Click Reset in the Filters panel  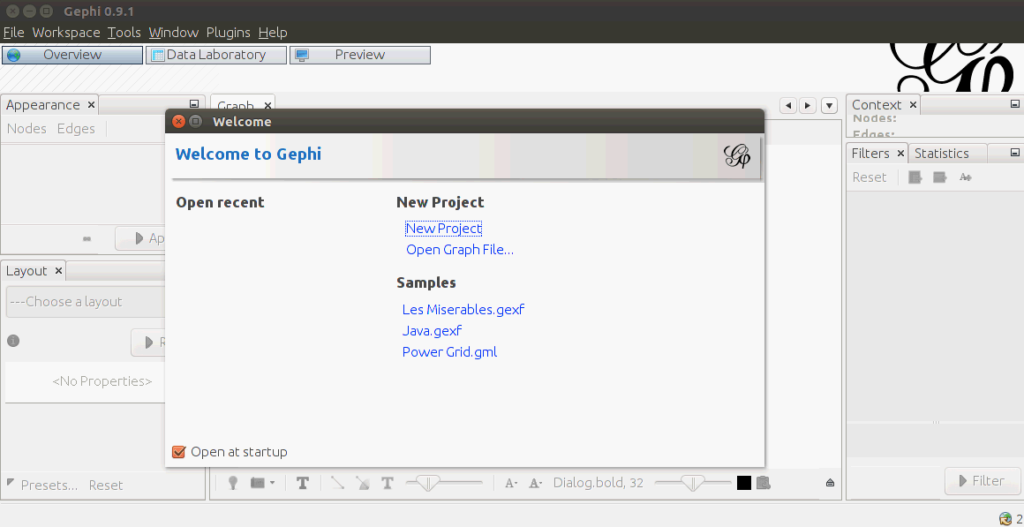[x=869, y=177]
